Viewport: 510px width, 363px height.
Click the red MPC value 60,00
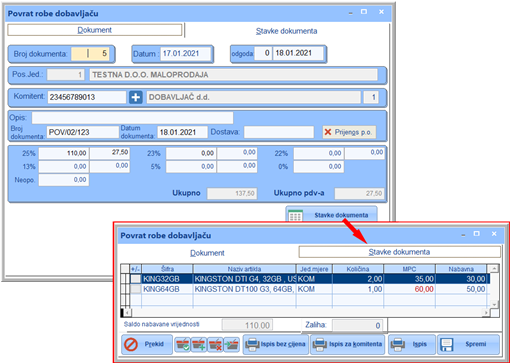(409, 289)
